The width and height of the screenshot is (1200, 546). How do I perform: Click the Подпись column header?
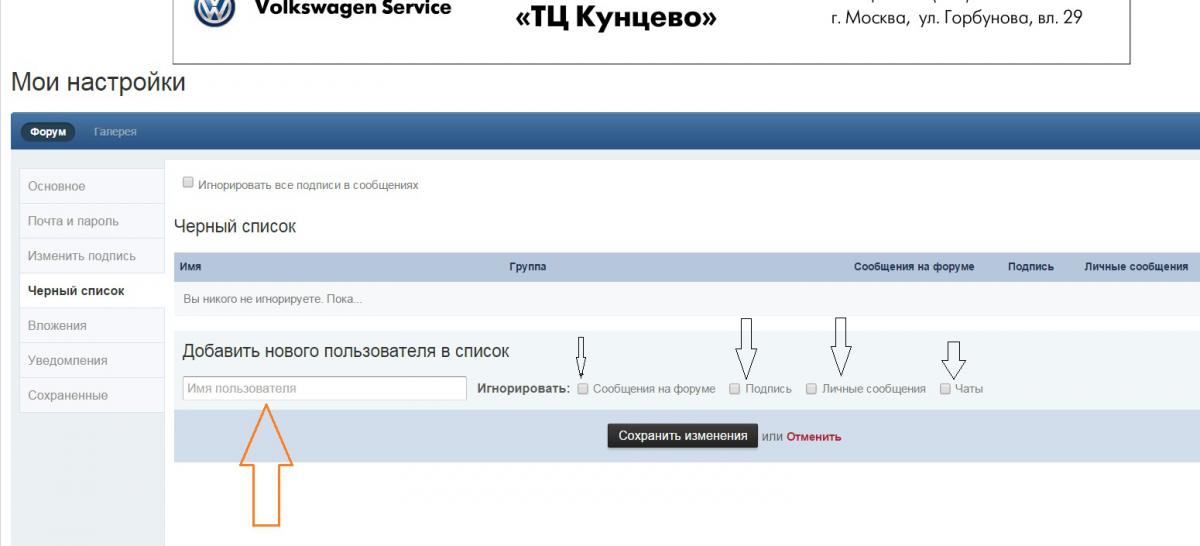[1031, 267]
